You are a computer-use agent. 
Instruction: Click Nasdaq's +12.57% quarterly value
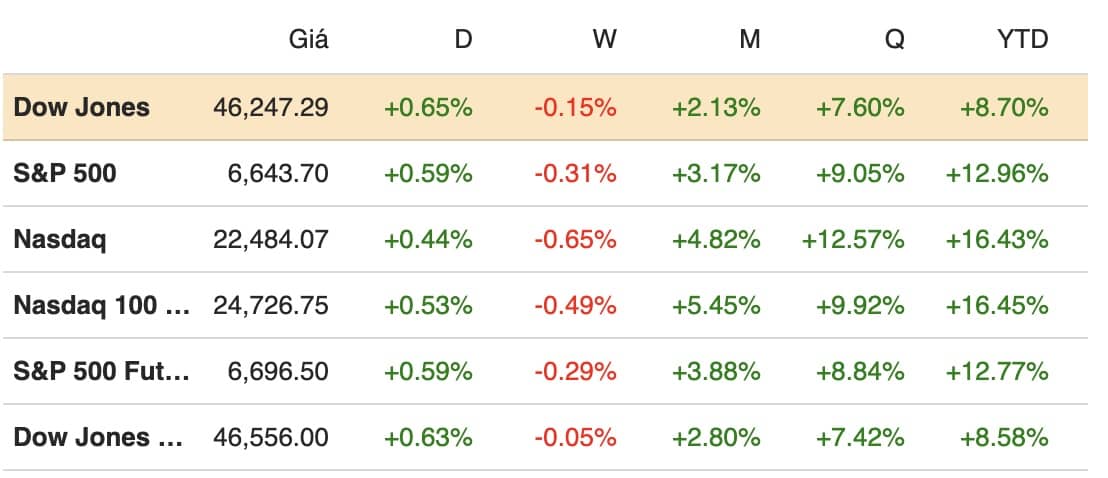click(x=853, y=239)
